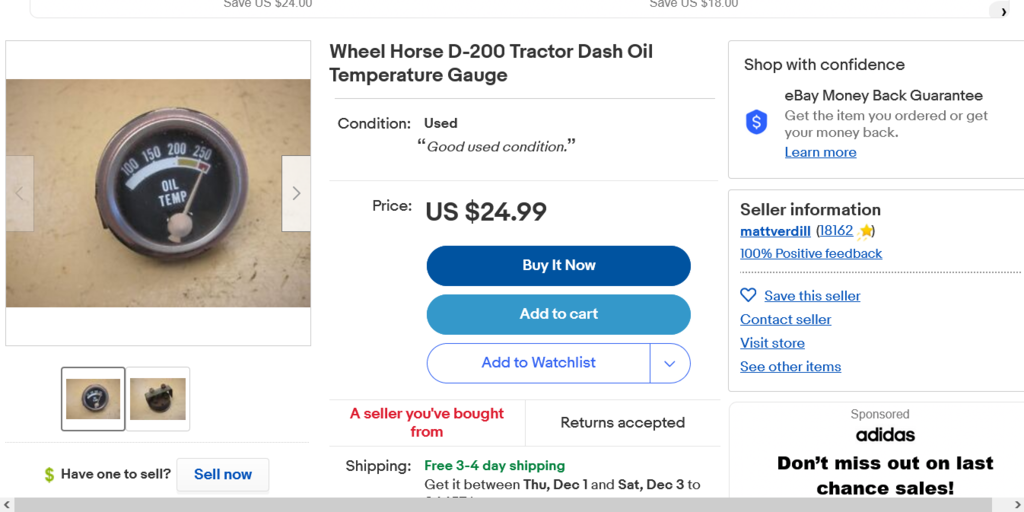The height and width of the screenshot is (512, 1024).
Task: Expand the Watchlist dropdown chevron
Action: click(670, 363)
